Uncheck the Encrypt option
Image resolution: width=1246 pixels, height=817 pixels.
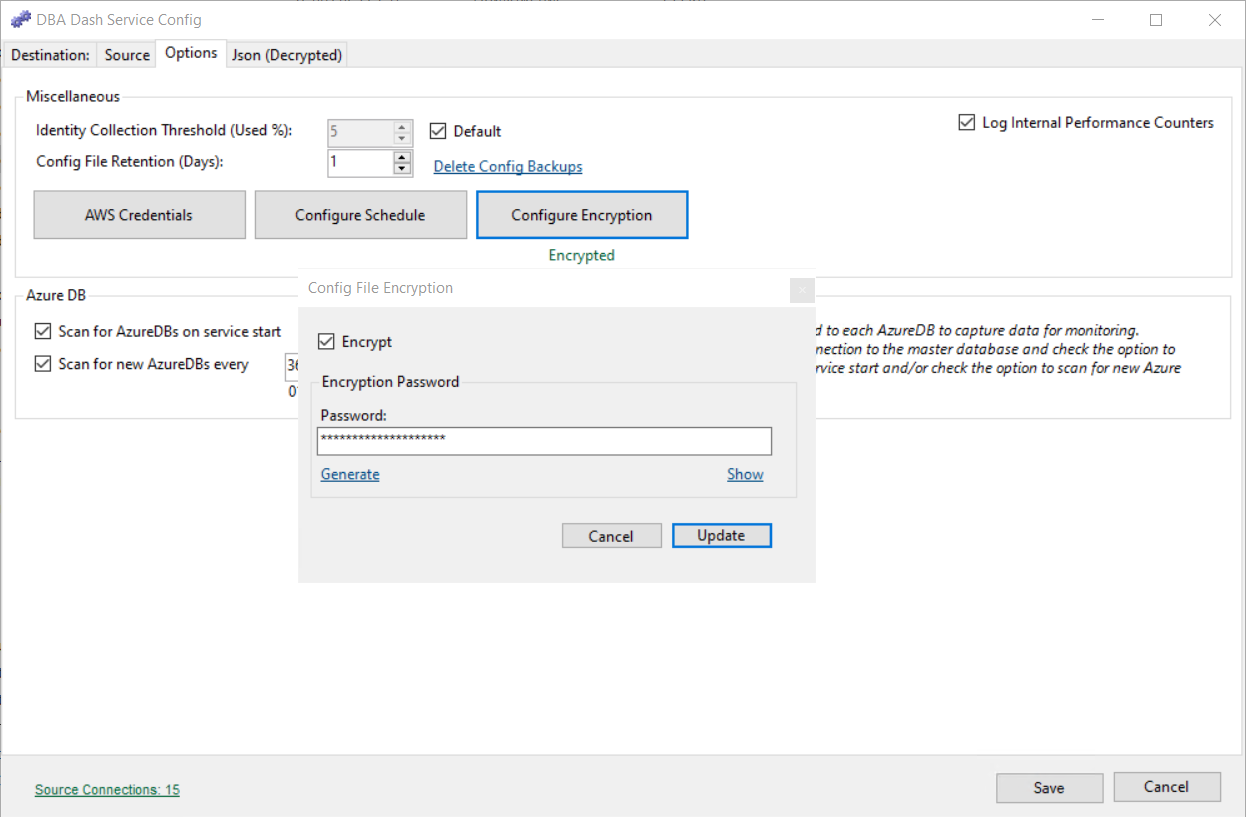pos(327,341)
